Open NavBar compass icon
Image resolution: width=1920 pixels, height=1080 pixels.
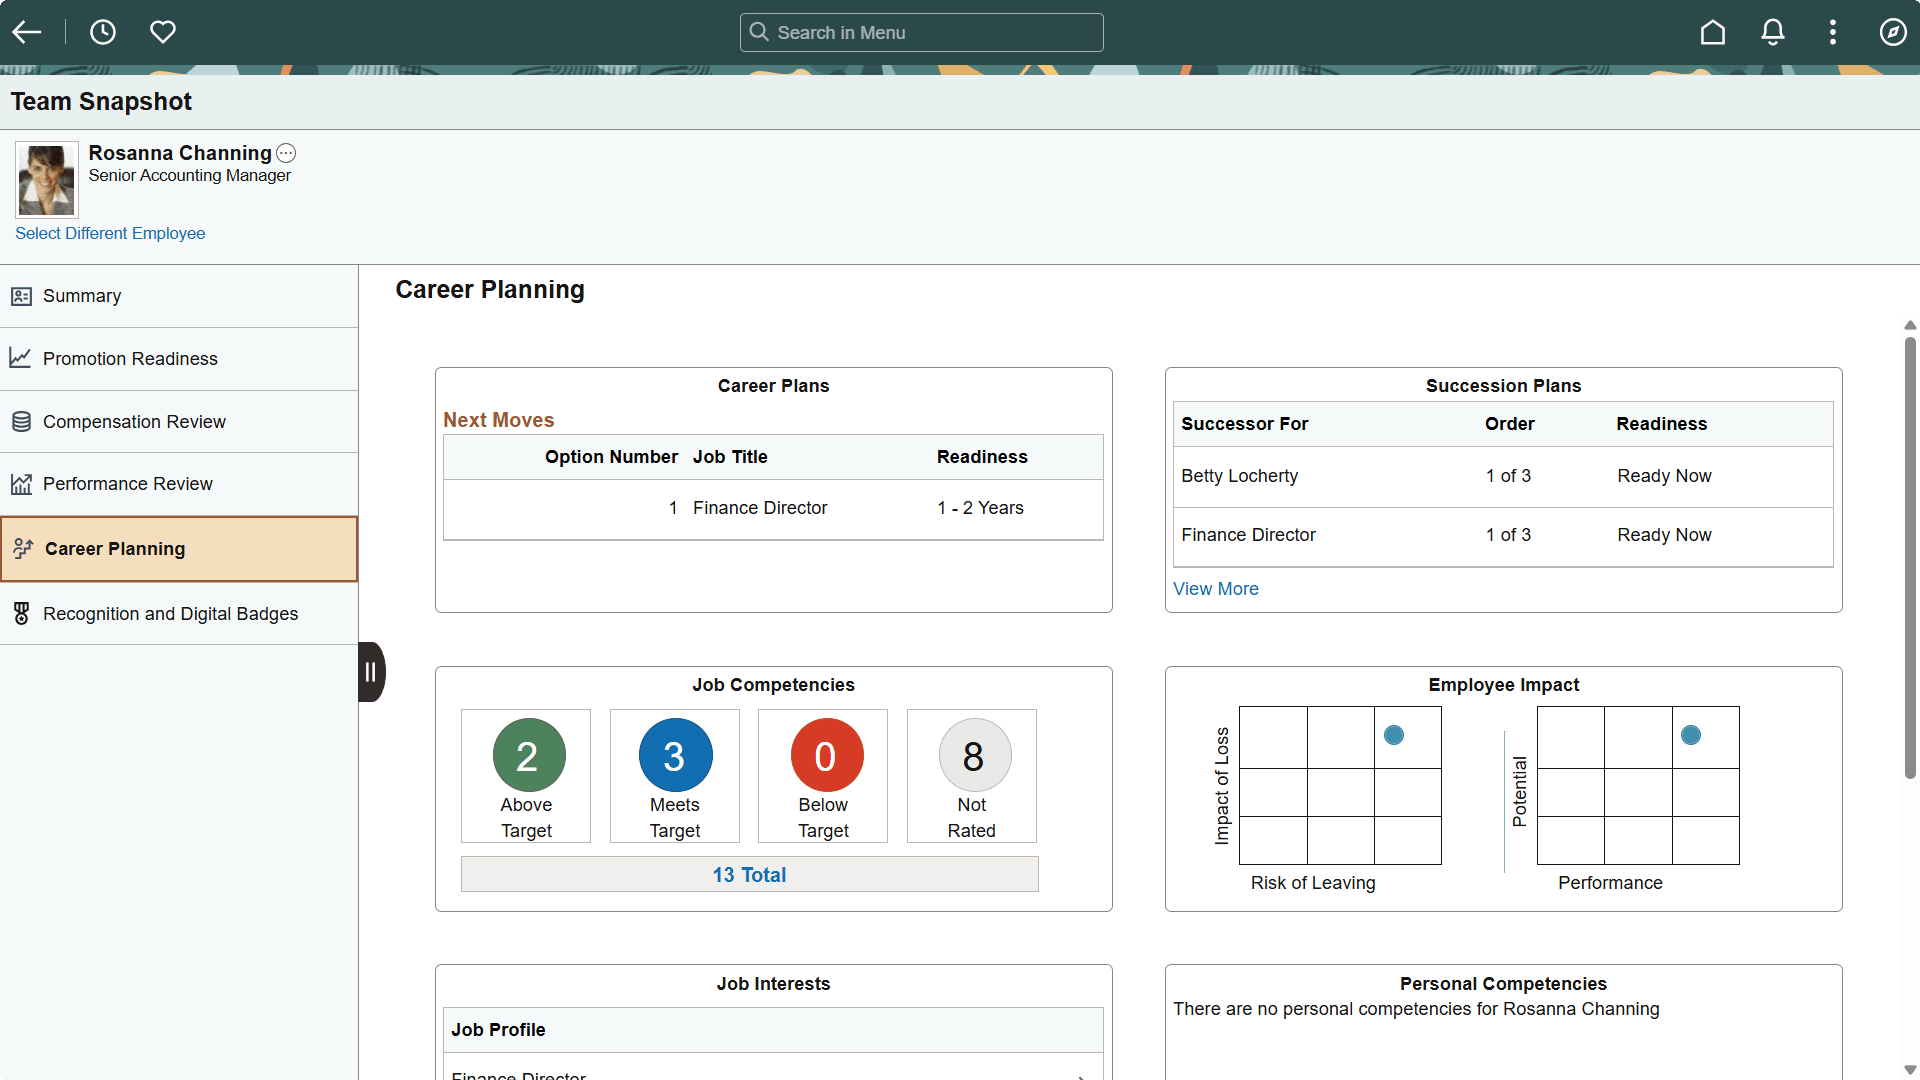(1893, 32)
